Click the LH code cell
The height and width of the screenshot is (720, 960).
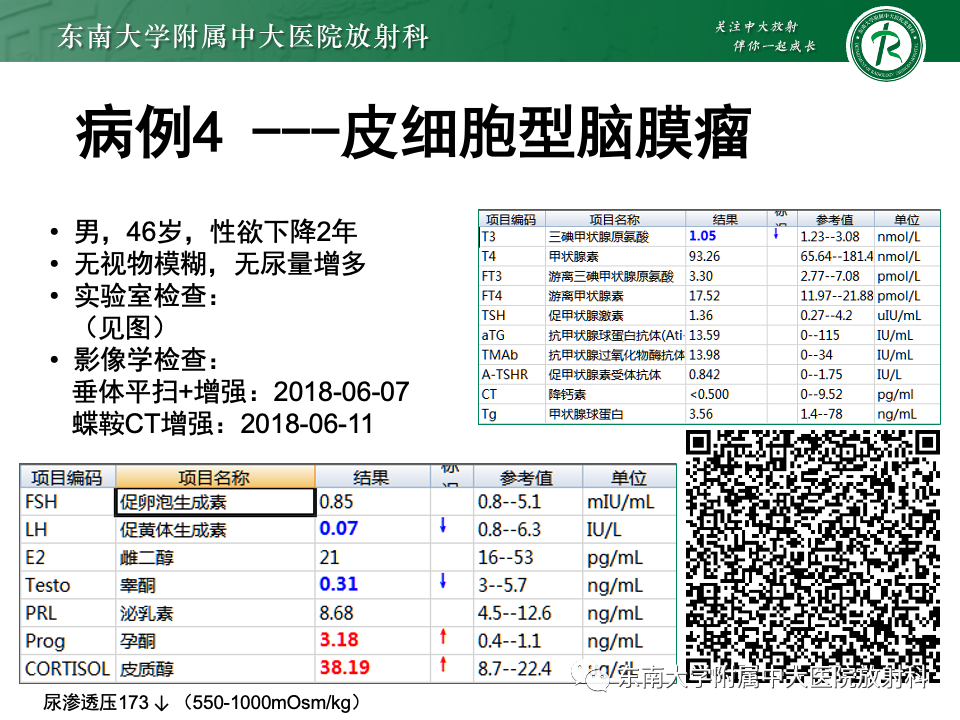pos(67,530)
